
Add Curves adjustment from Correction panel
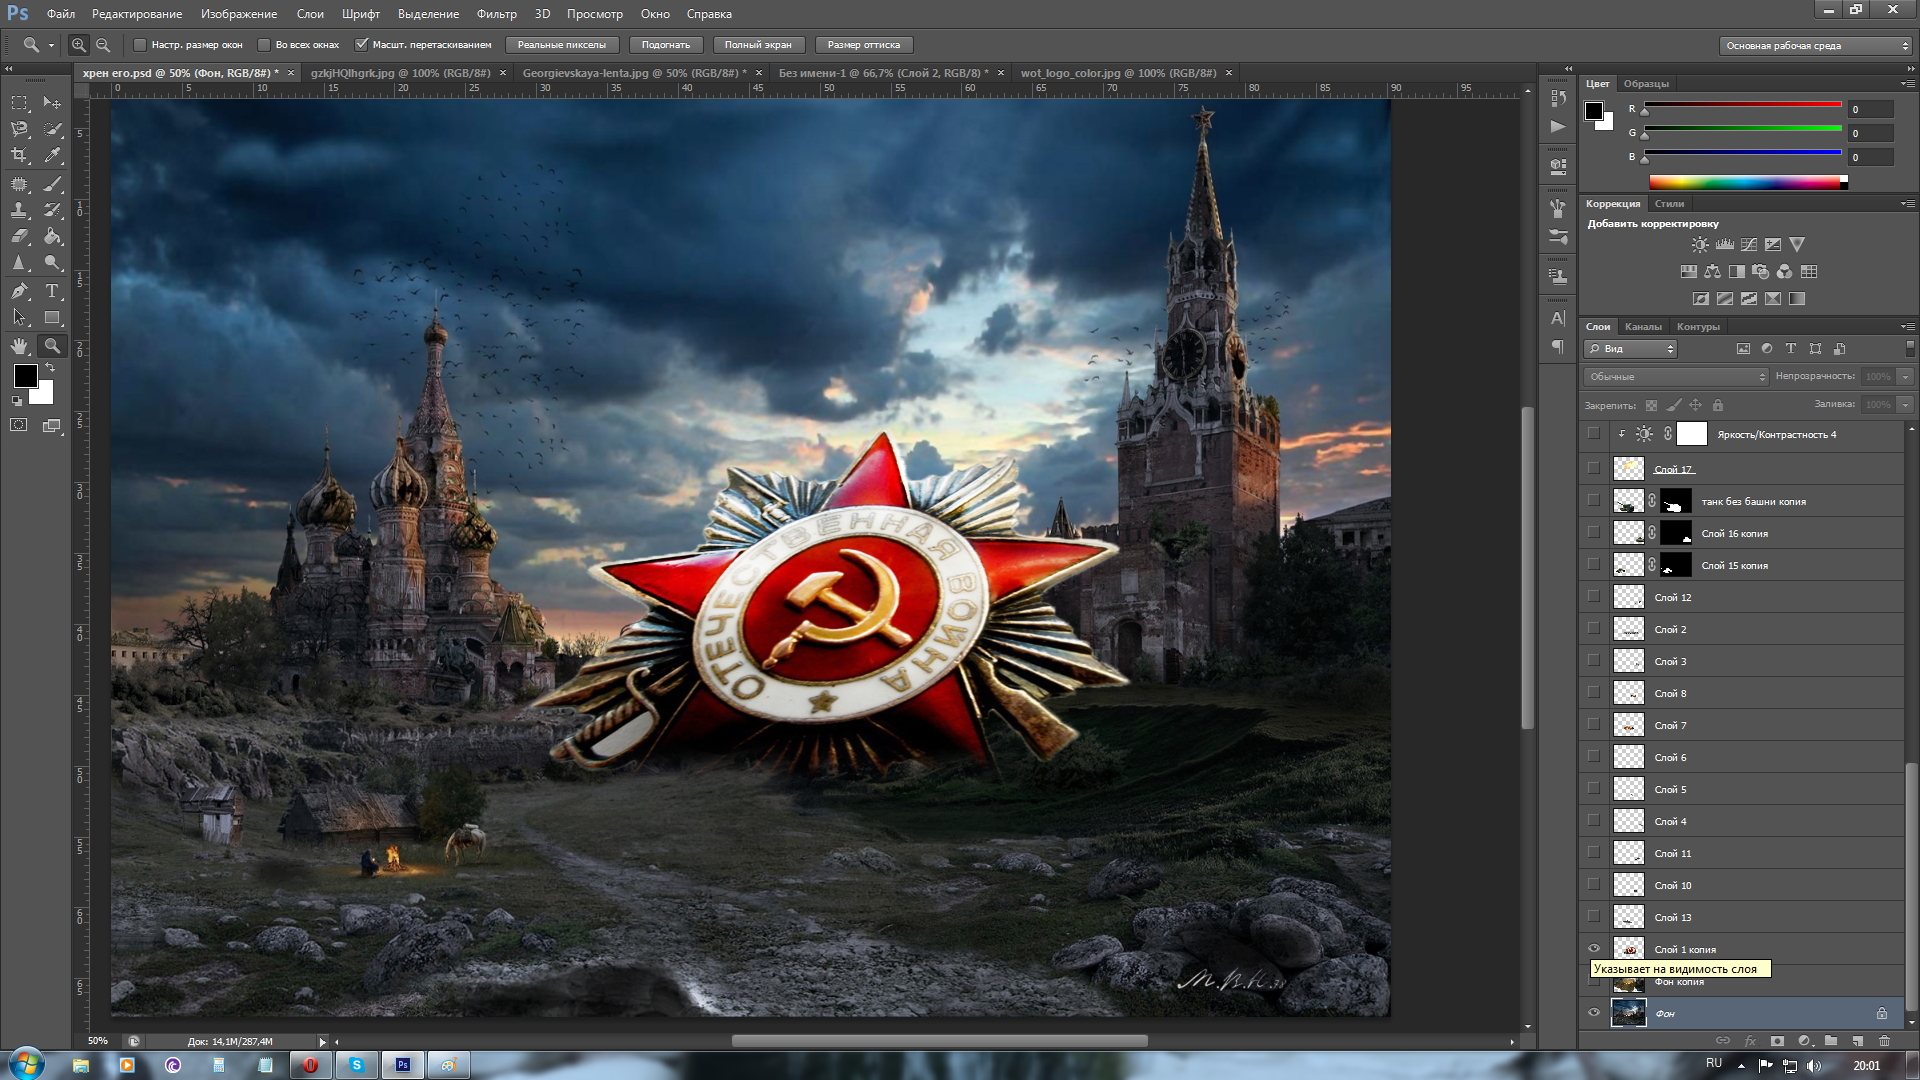[1749, 244]
